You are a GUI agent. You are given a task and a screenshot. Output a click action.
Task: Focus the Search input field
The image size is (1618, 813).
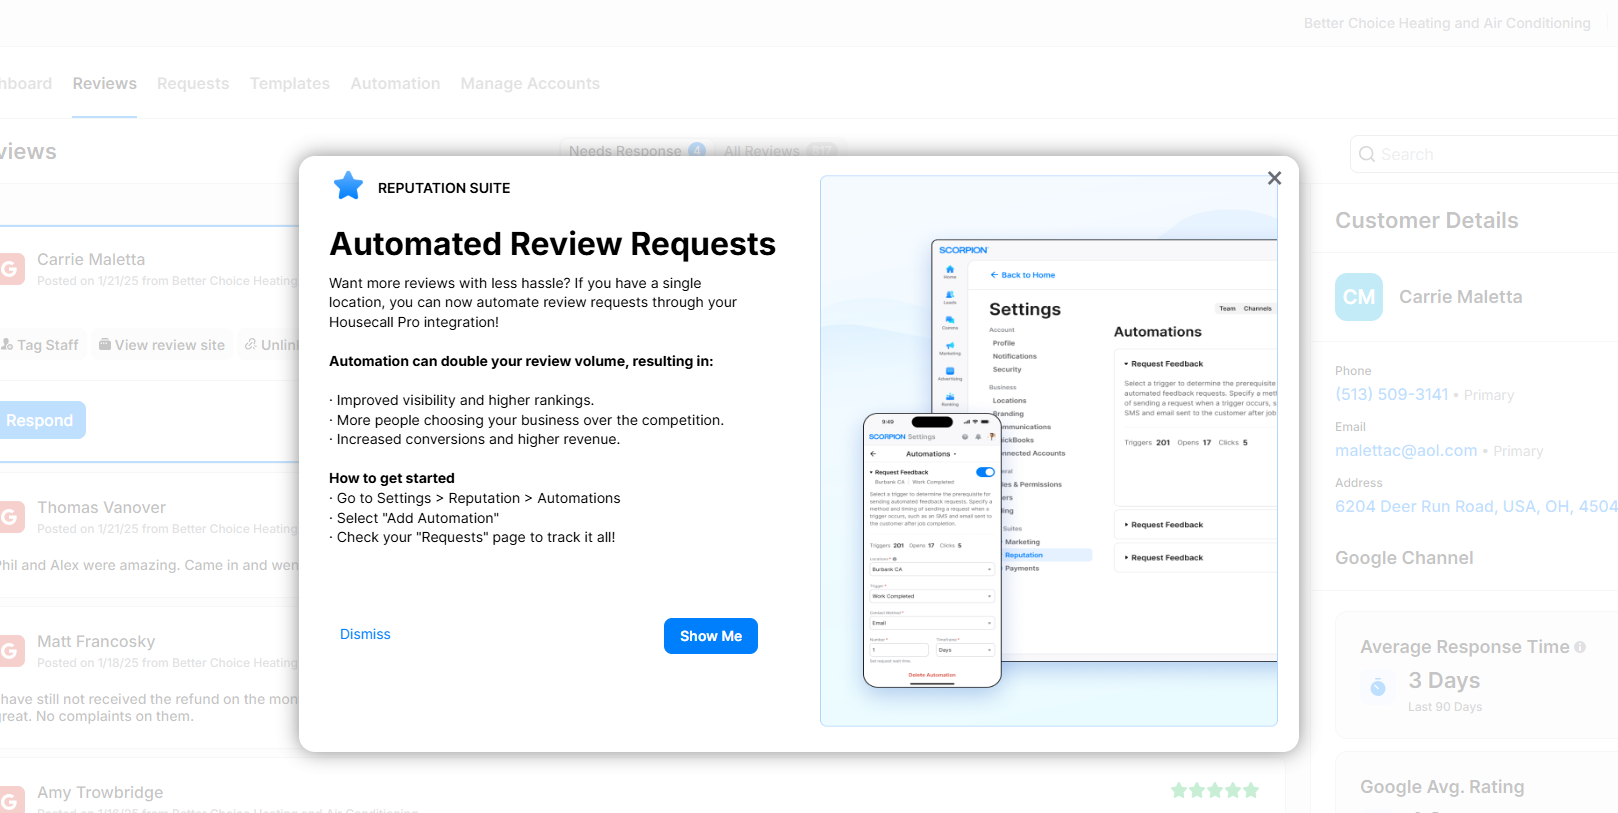click(x=1490, y=154)
